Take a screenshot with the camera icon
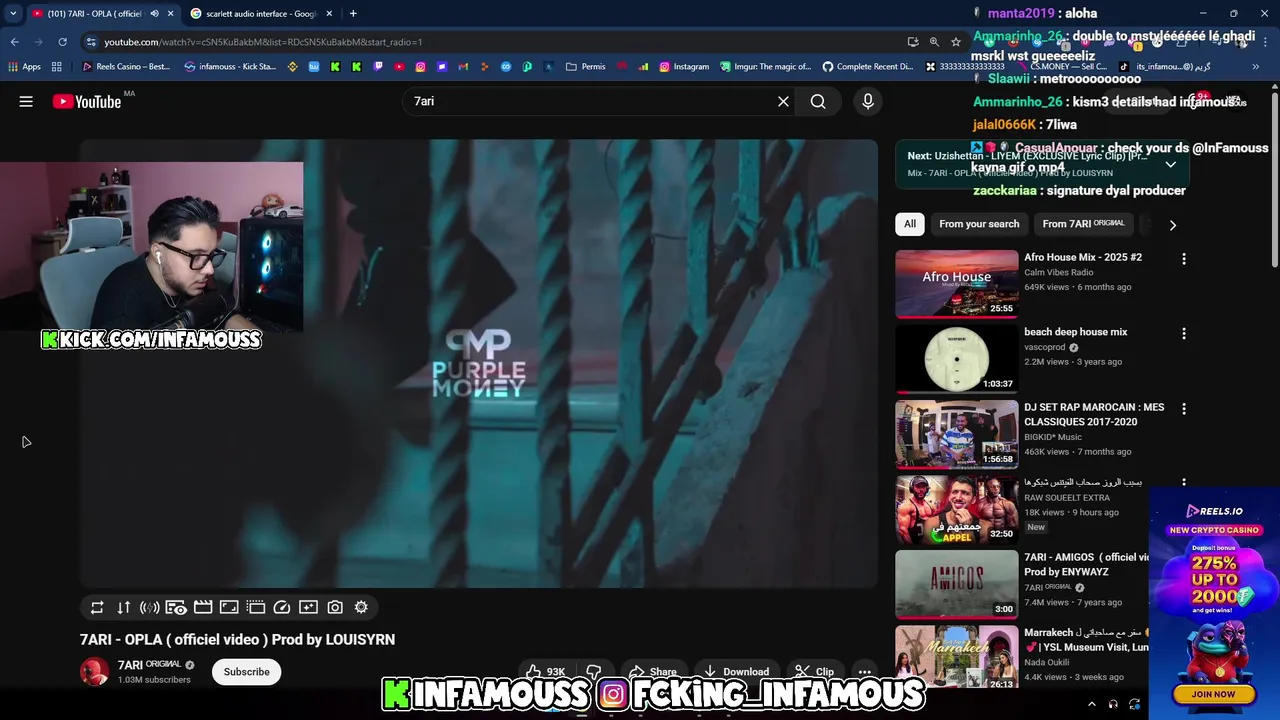Image resolution: width=1280 pixels, height=720 pixels. (x=335, y=607)
